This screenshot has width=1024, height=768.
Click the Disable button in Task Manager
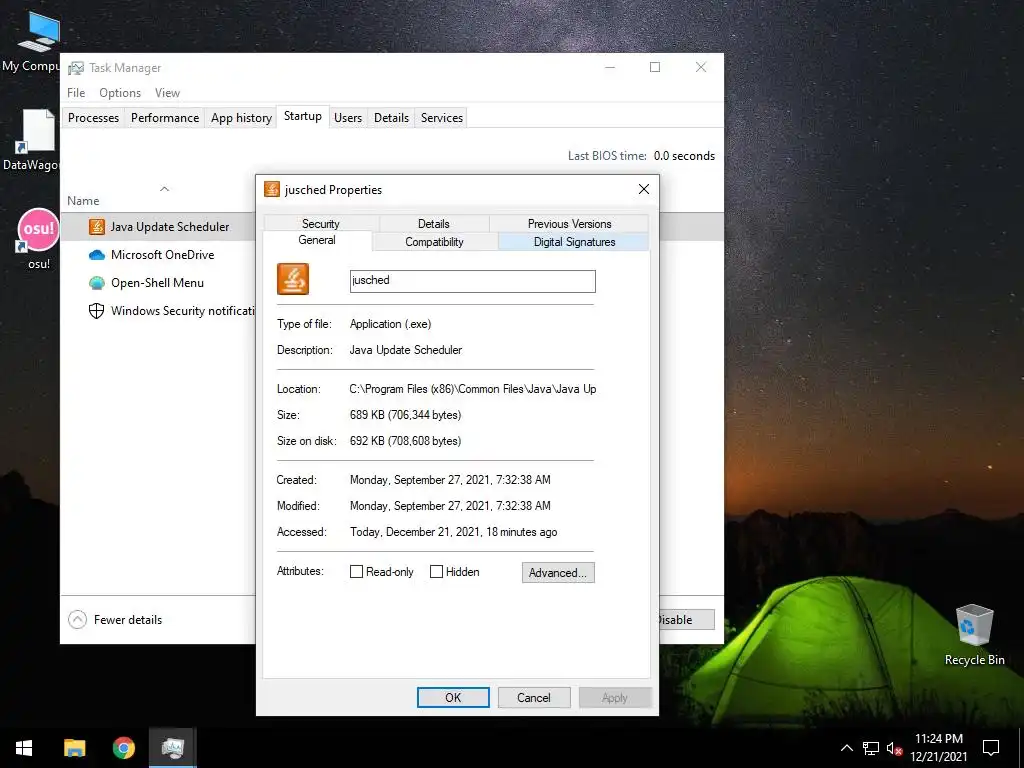tap(686, 620)
